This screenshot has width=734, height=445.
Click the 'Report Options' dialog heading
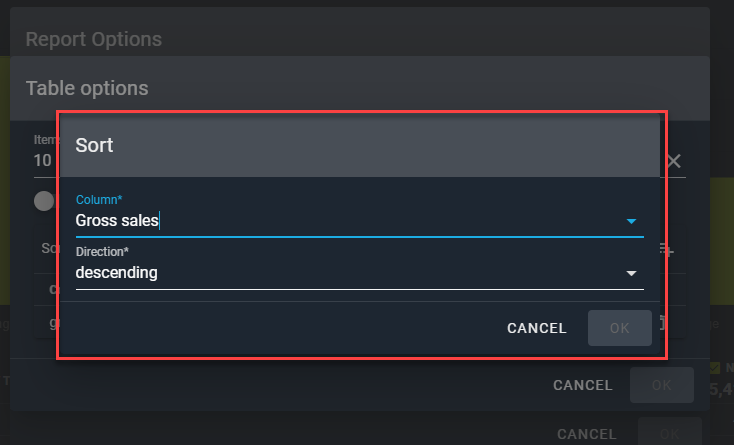[93, 39]
